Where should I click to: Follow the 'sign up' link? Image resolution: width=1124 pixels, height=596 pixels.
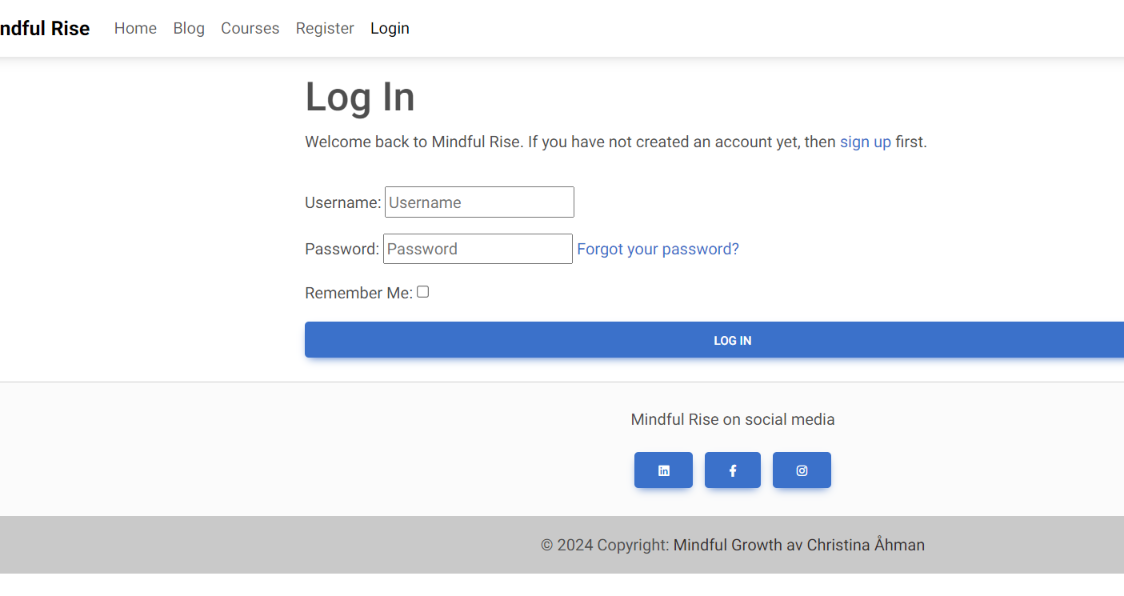865,142
